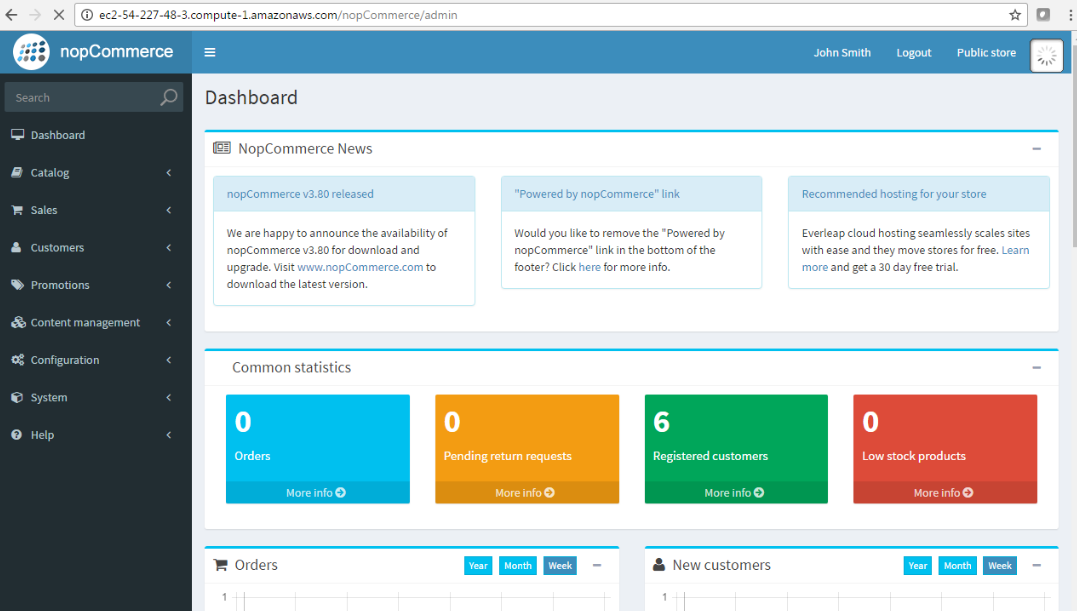Viewport: 1077px width, 611px height.
Task: Open the Sales menu item
Action: click(96, 209)
